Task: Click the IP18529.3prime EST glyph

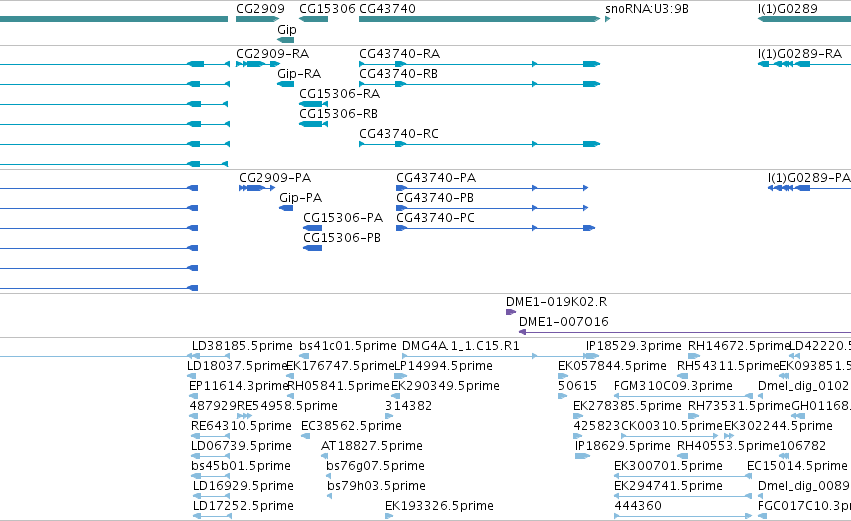Action: click(x=592, y=356)
